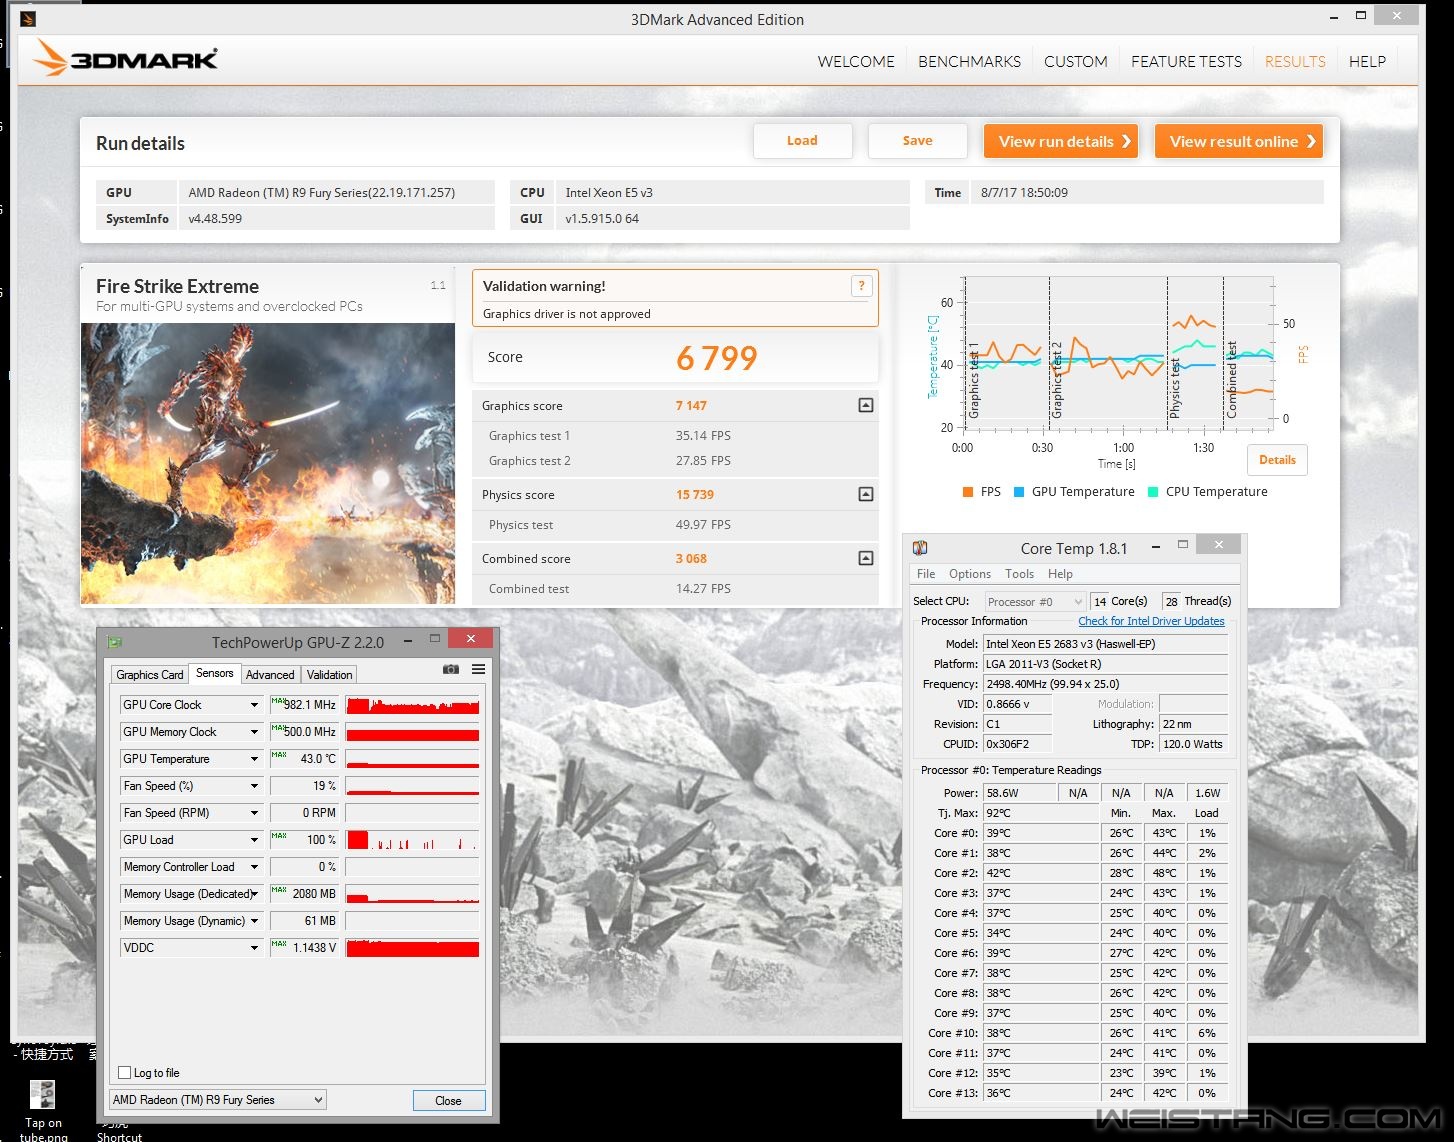Collapse the Graphics score section
This screenshot has height=1142, width=1454.
(866, 405)
